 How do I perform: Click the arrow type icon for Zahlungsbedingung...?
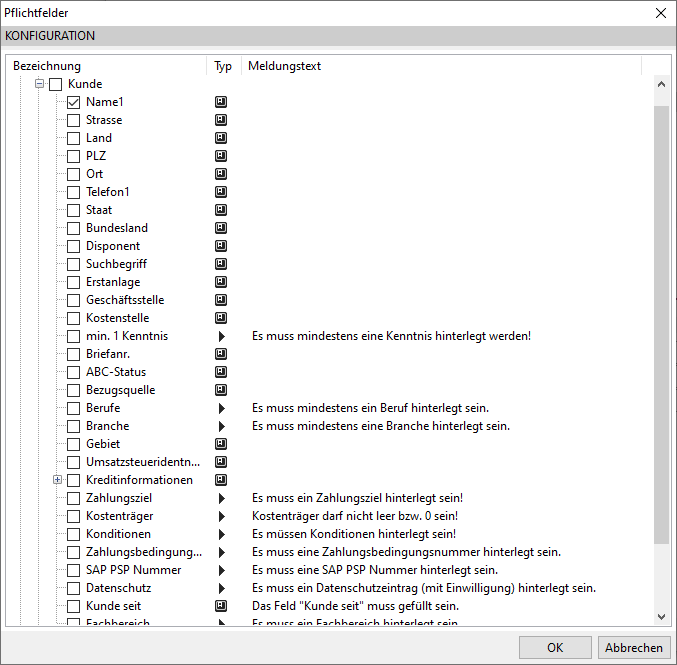point(221,552)
